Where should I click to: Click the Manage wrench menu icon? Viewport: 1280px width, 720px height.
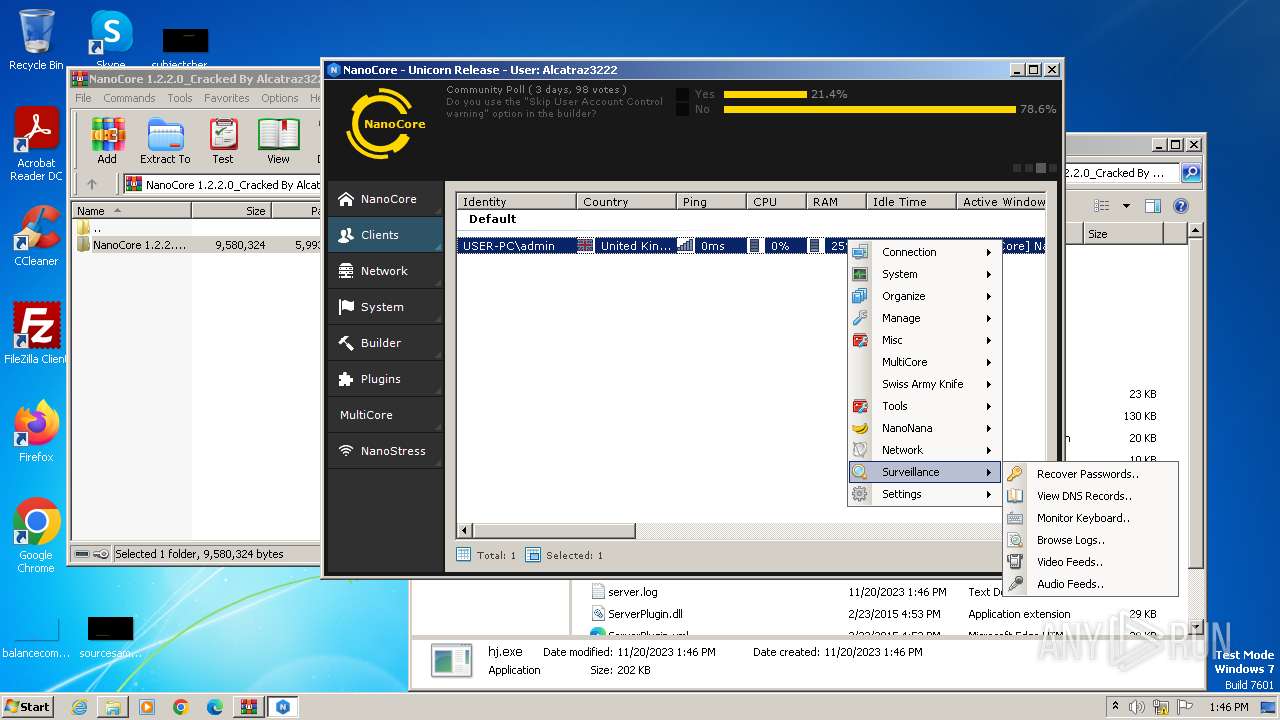pos(860,318)
